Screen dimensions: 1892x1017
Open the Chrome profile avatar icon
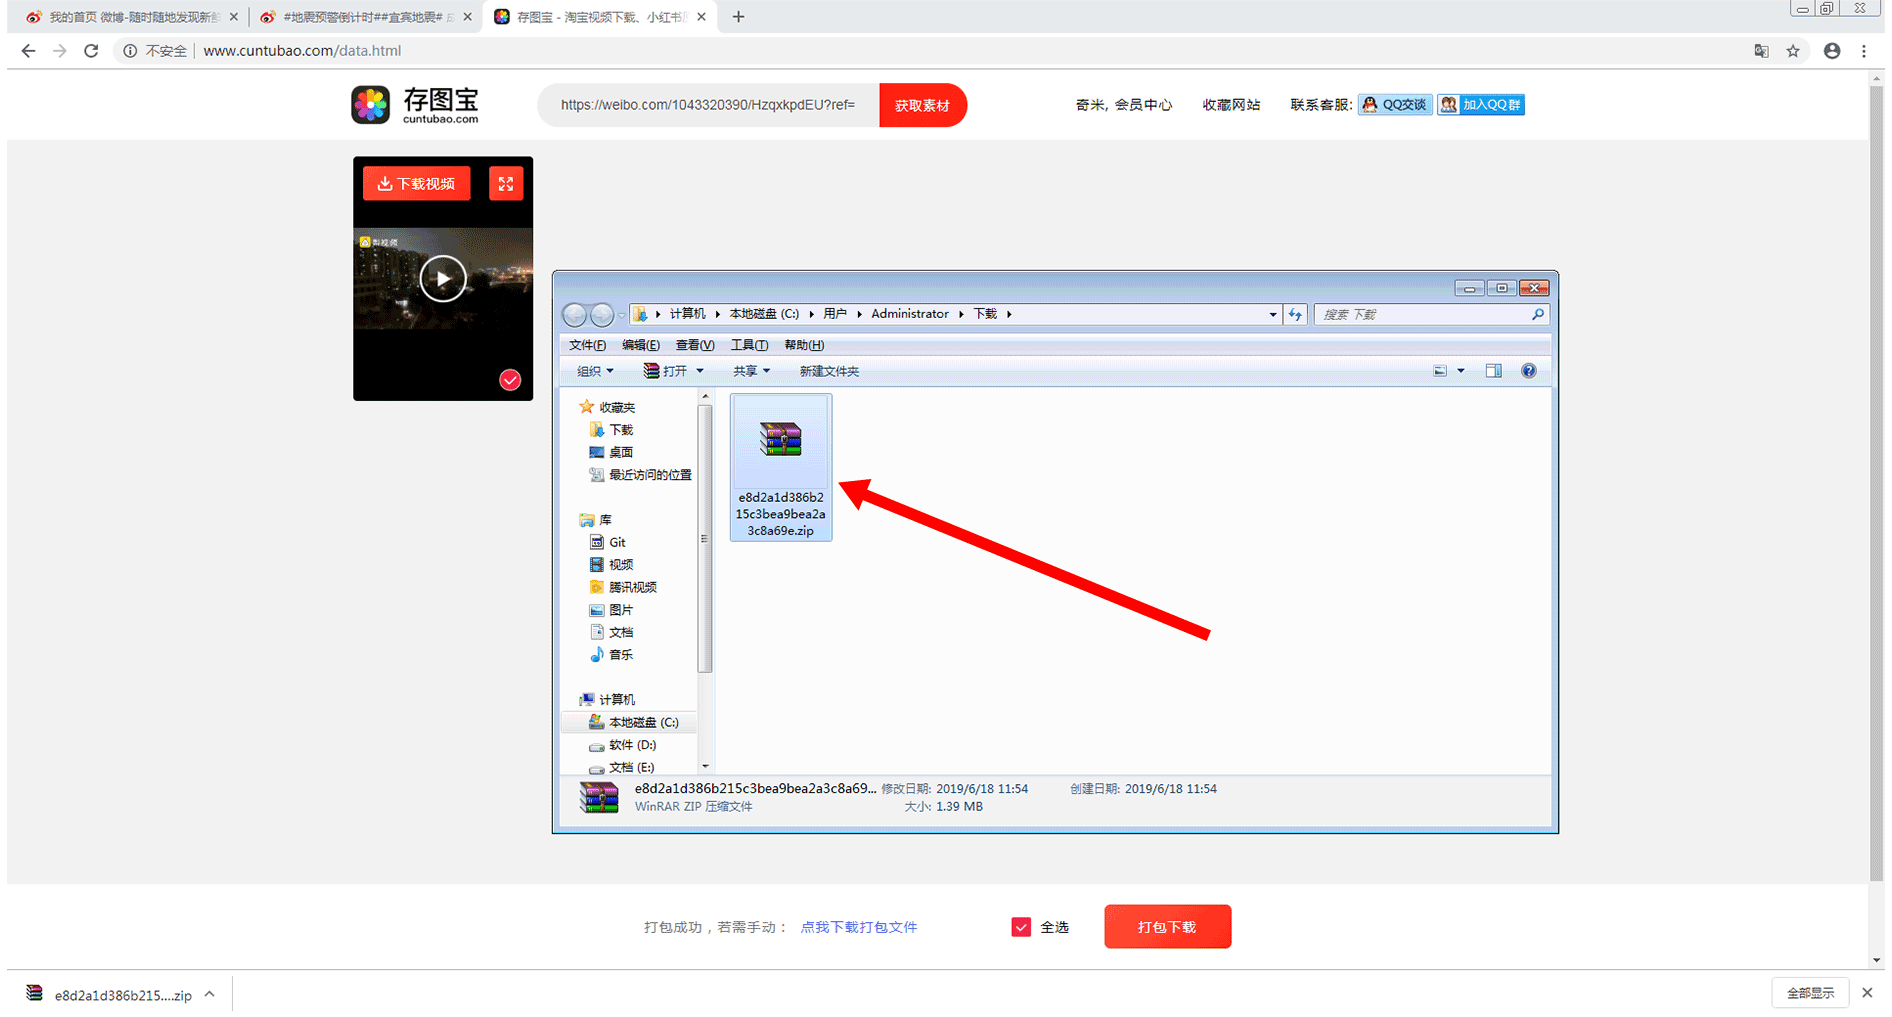[1832, 51]
